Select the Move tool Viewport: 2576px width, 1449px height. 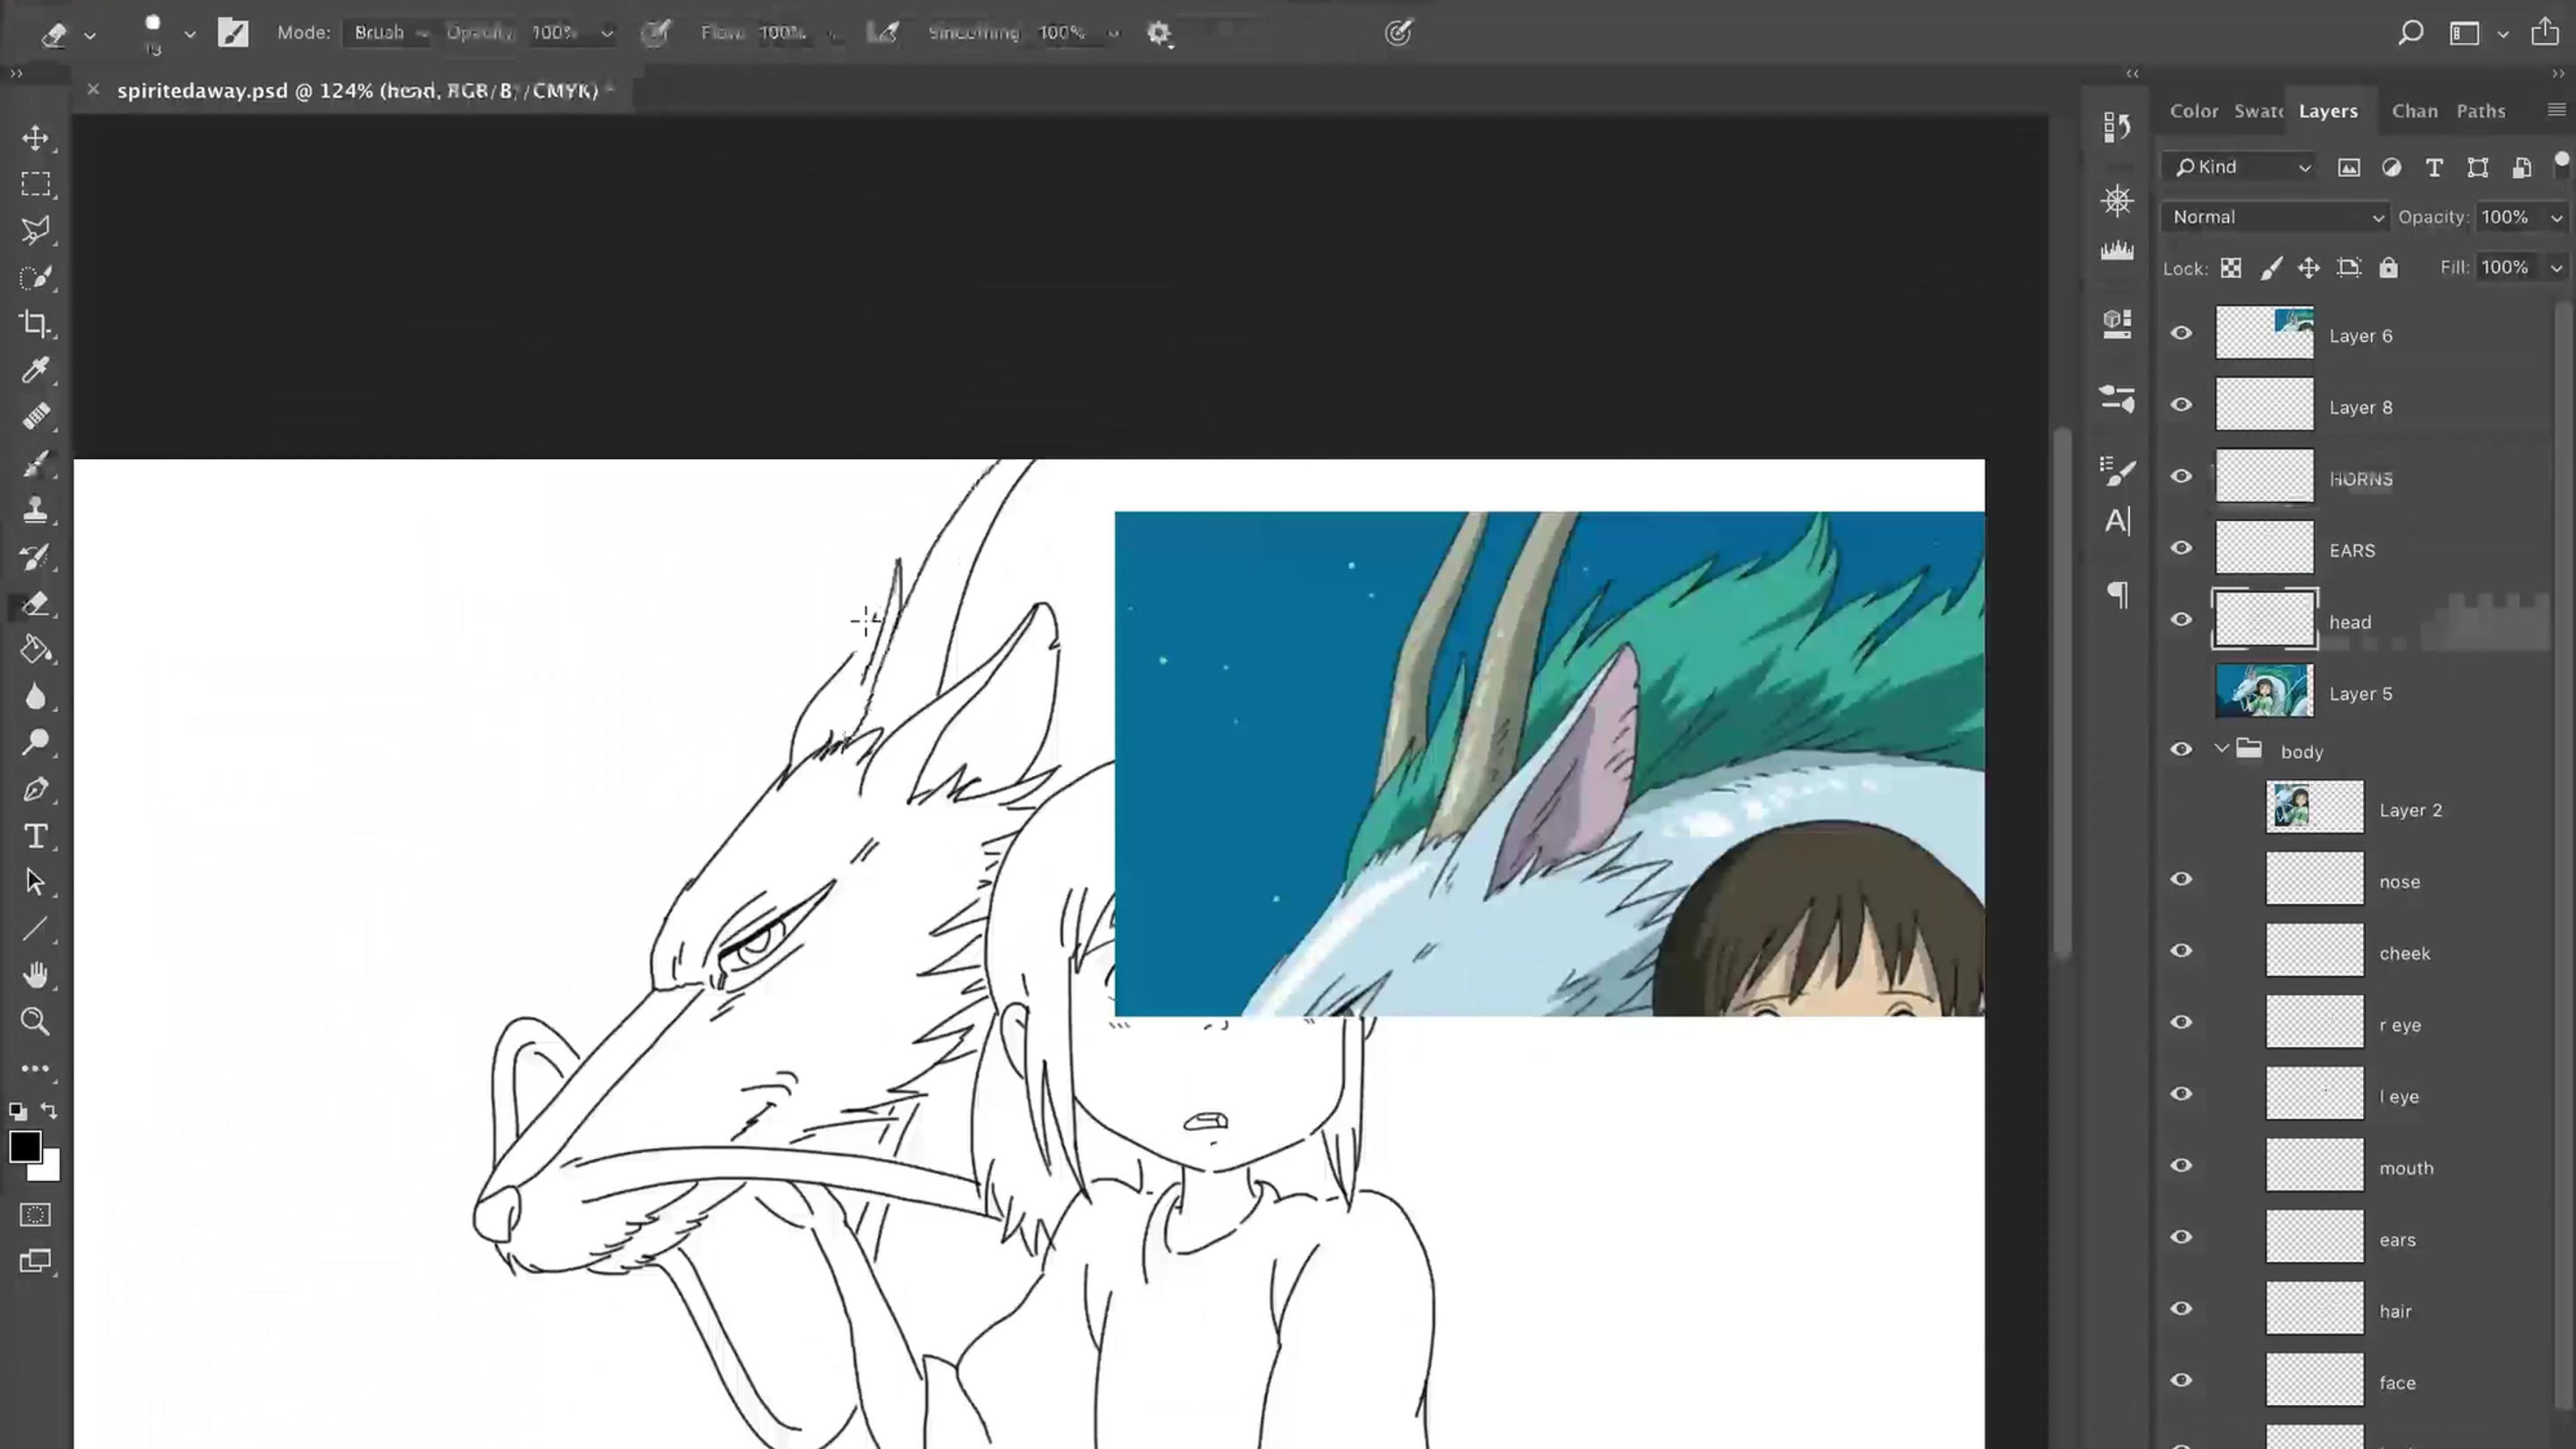click(x=36, y=138)
